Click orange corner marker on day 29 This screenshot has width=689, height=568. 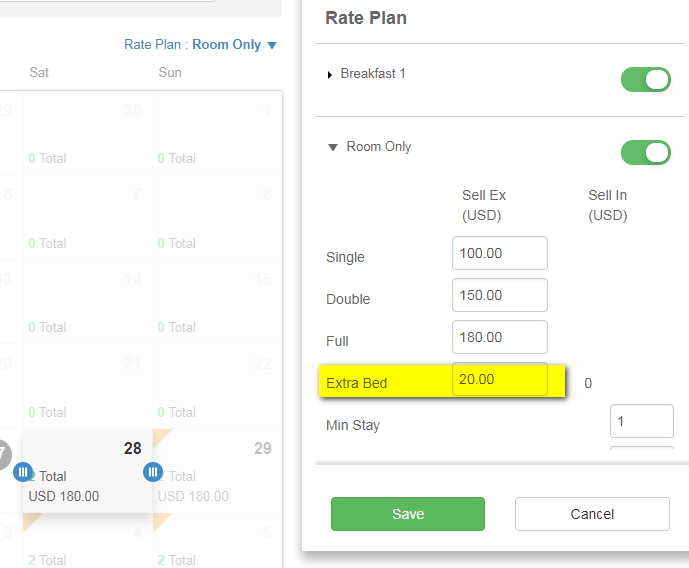pyautogui.click(x=161, y=438)
